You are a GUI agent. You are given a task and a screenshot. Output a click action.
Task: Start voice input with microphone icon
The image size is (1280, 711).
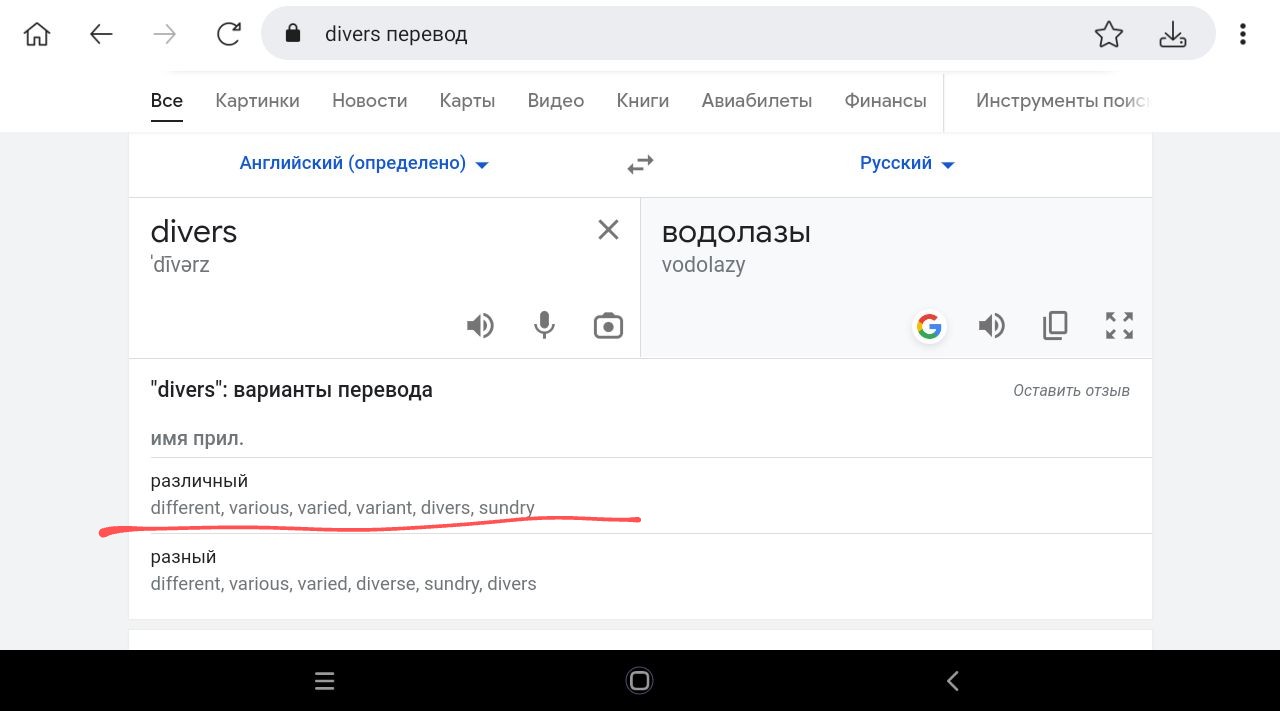[544, 325]
